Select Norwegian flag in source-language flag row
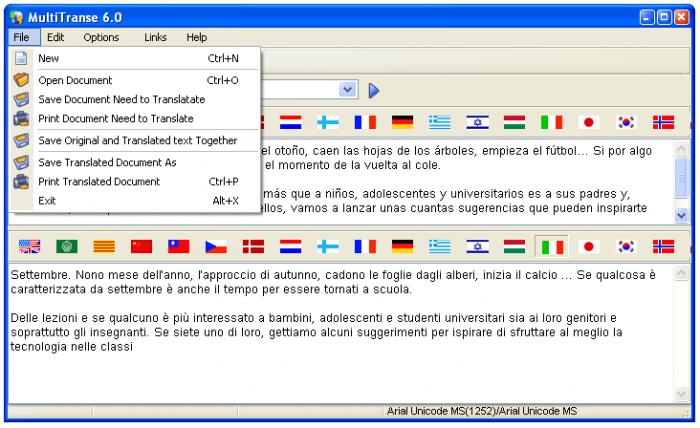Screen dimensions: 700x428 (x=663, y=122)
